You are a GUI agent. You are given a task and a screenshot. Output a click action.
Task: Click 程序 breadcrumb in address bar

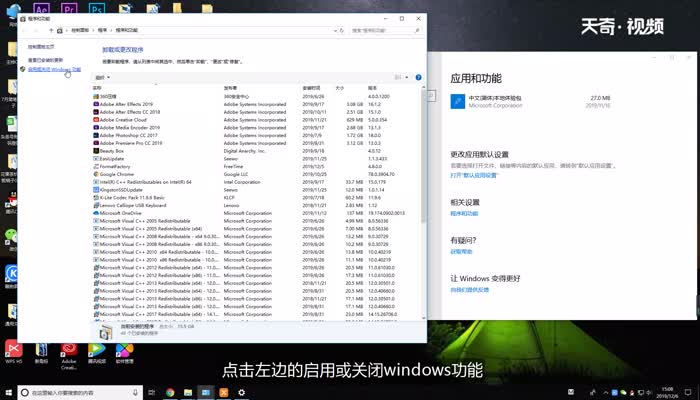tap(102, 30)
